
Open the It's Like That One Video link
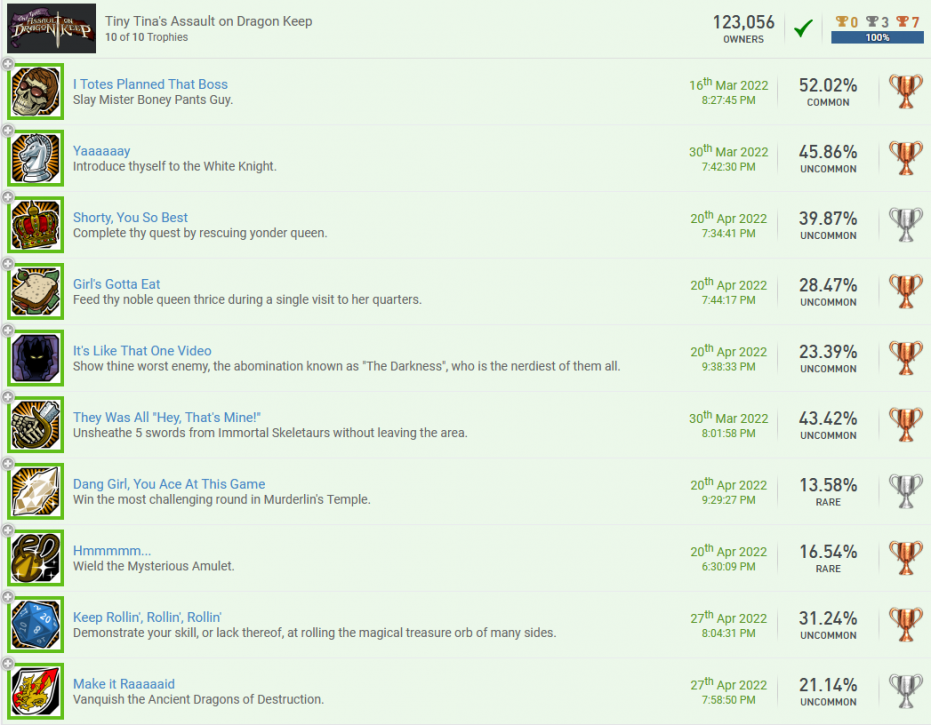[x=142, y=351]
